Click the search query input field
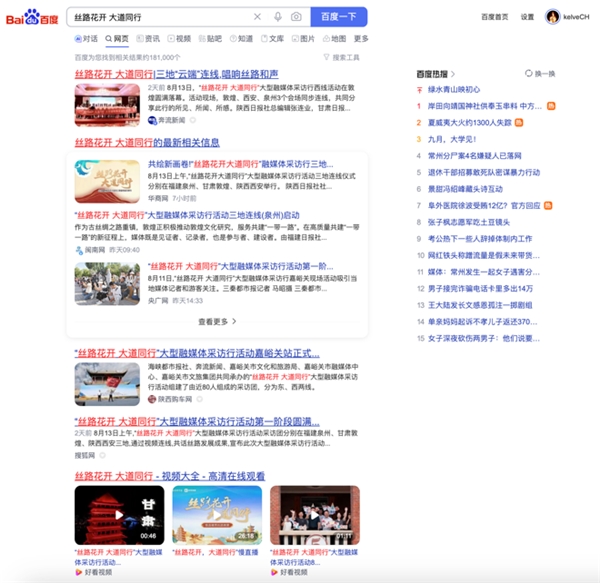This screenshot has width=600, height=583. coord(160,17)
